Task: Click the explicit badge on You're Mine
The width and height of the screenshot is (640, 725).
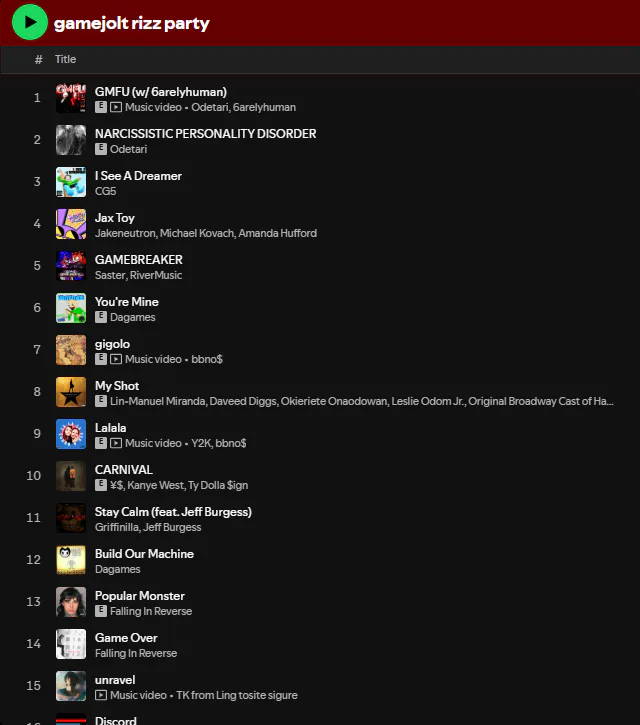Action: click(x=101, y=317)
